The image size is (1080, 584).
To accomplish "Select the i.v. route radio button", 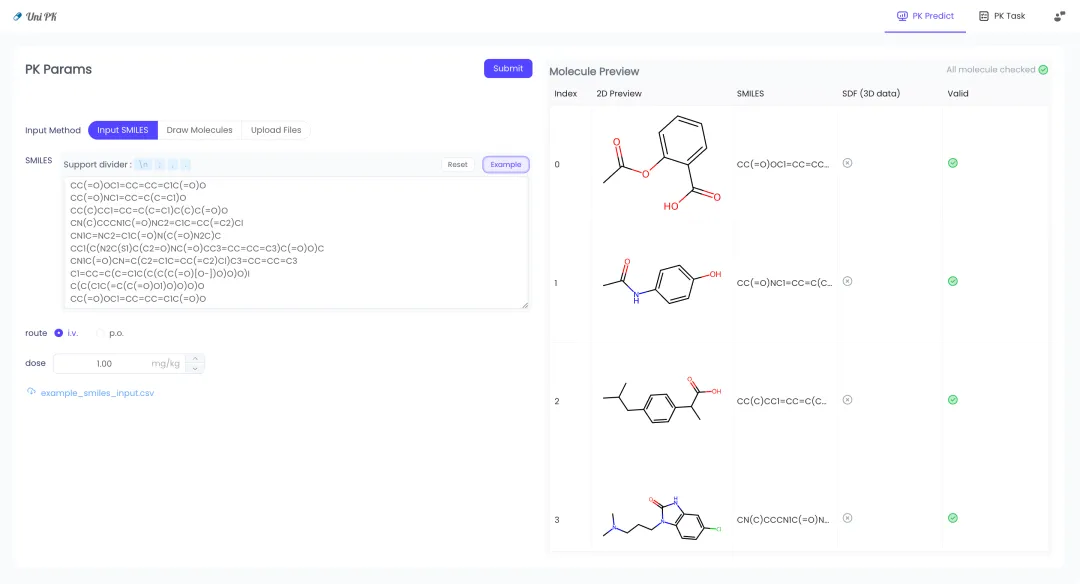I will (x=59, y=333).
